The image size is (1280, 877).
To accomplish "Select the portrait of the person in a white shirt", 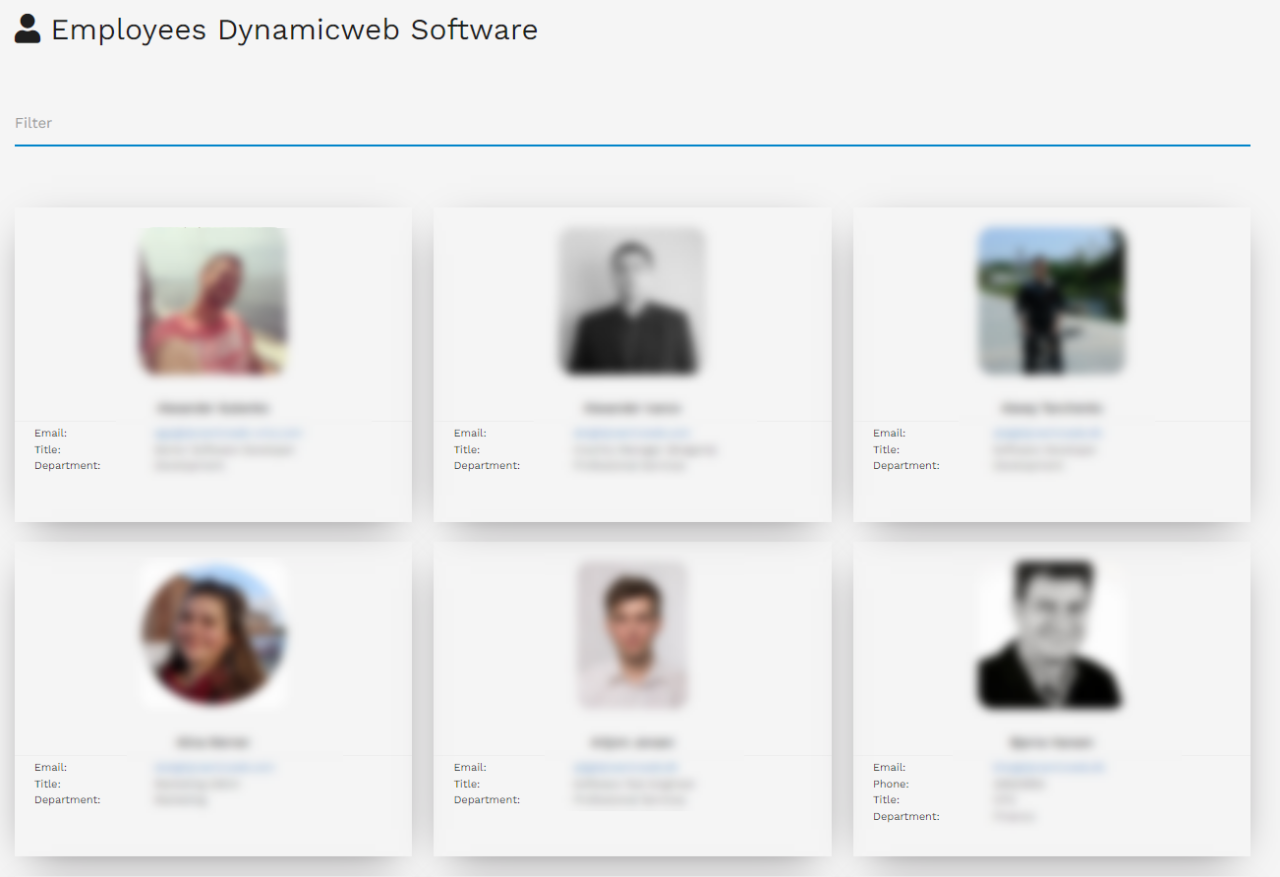I will coord(632,634).
